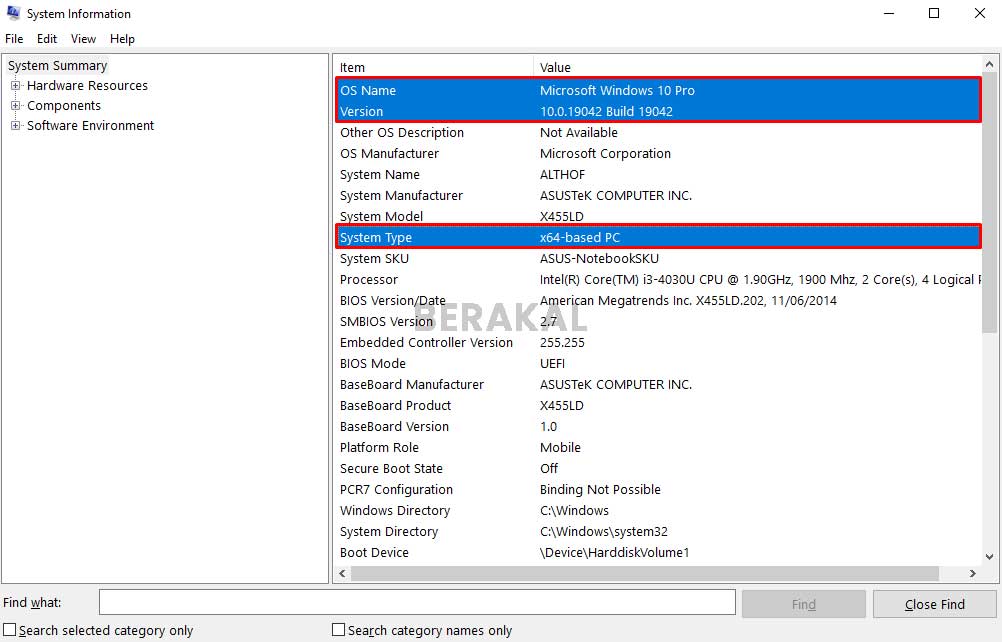
Task: Select the OS Name row
Action: tap(658, 90)
